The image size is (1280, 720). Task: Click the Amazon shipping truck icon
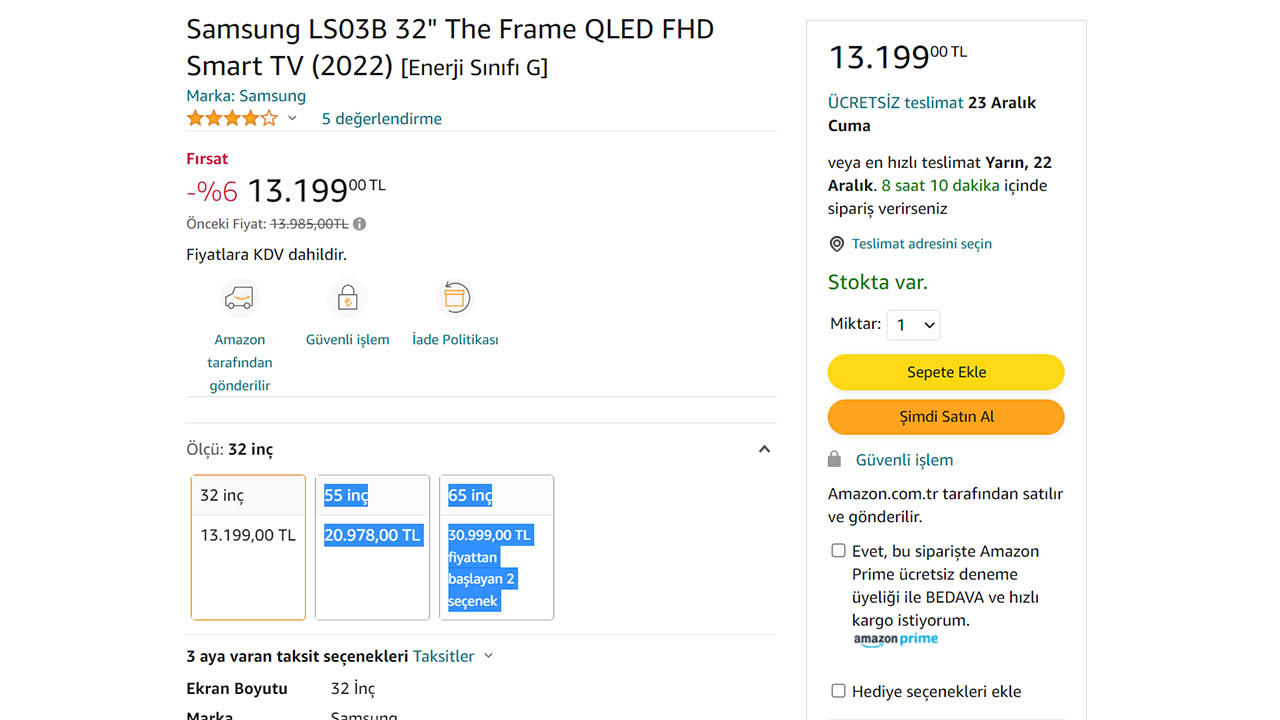pos(240,297)
